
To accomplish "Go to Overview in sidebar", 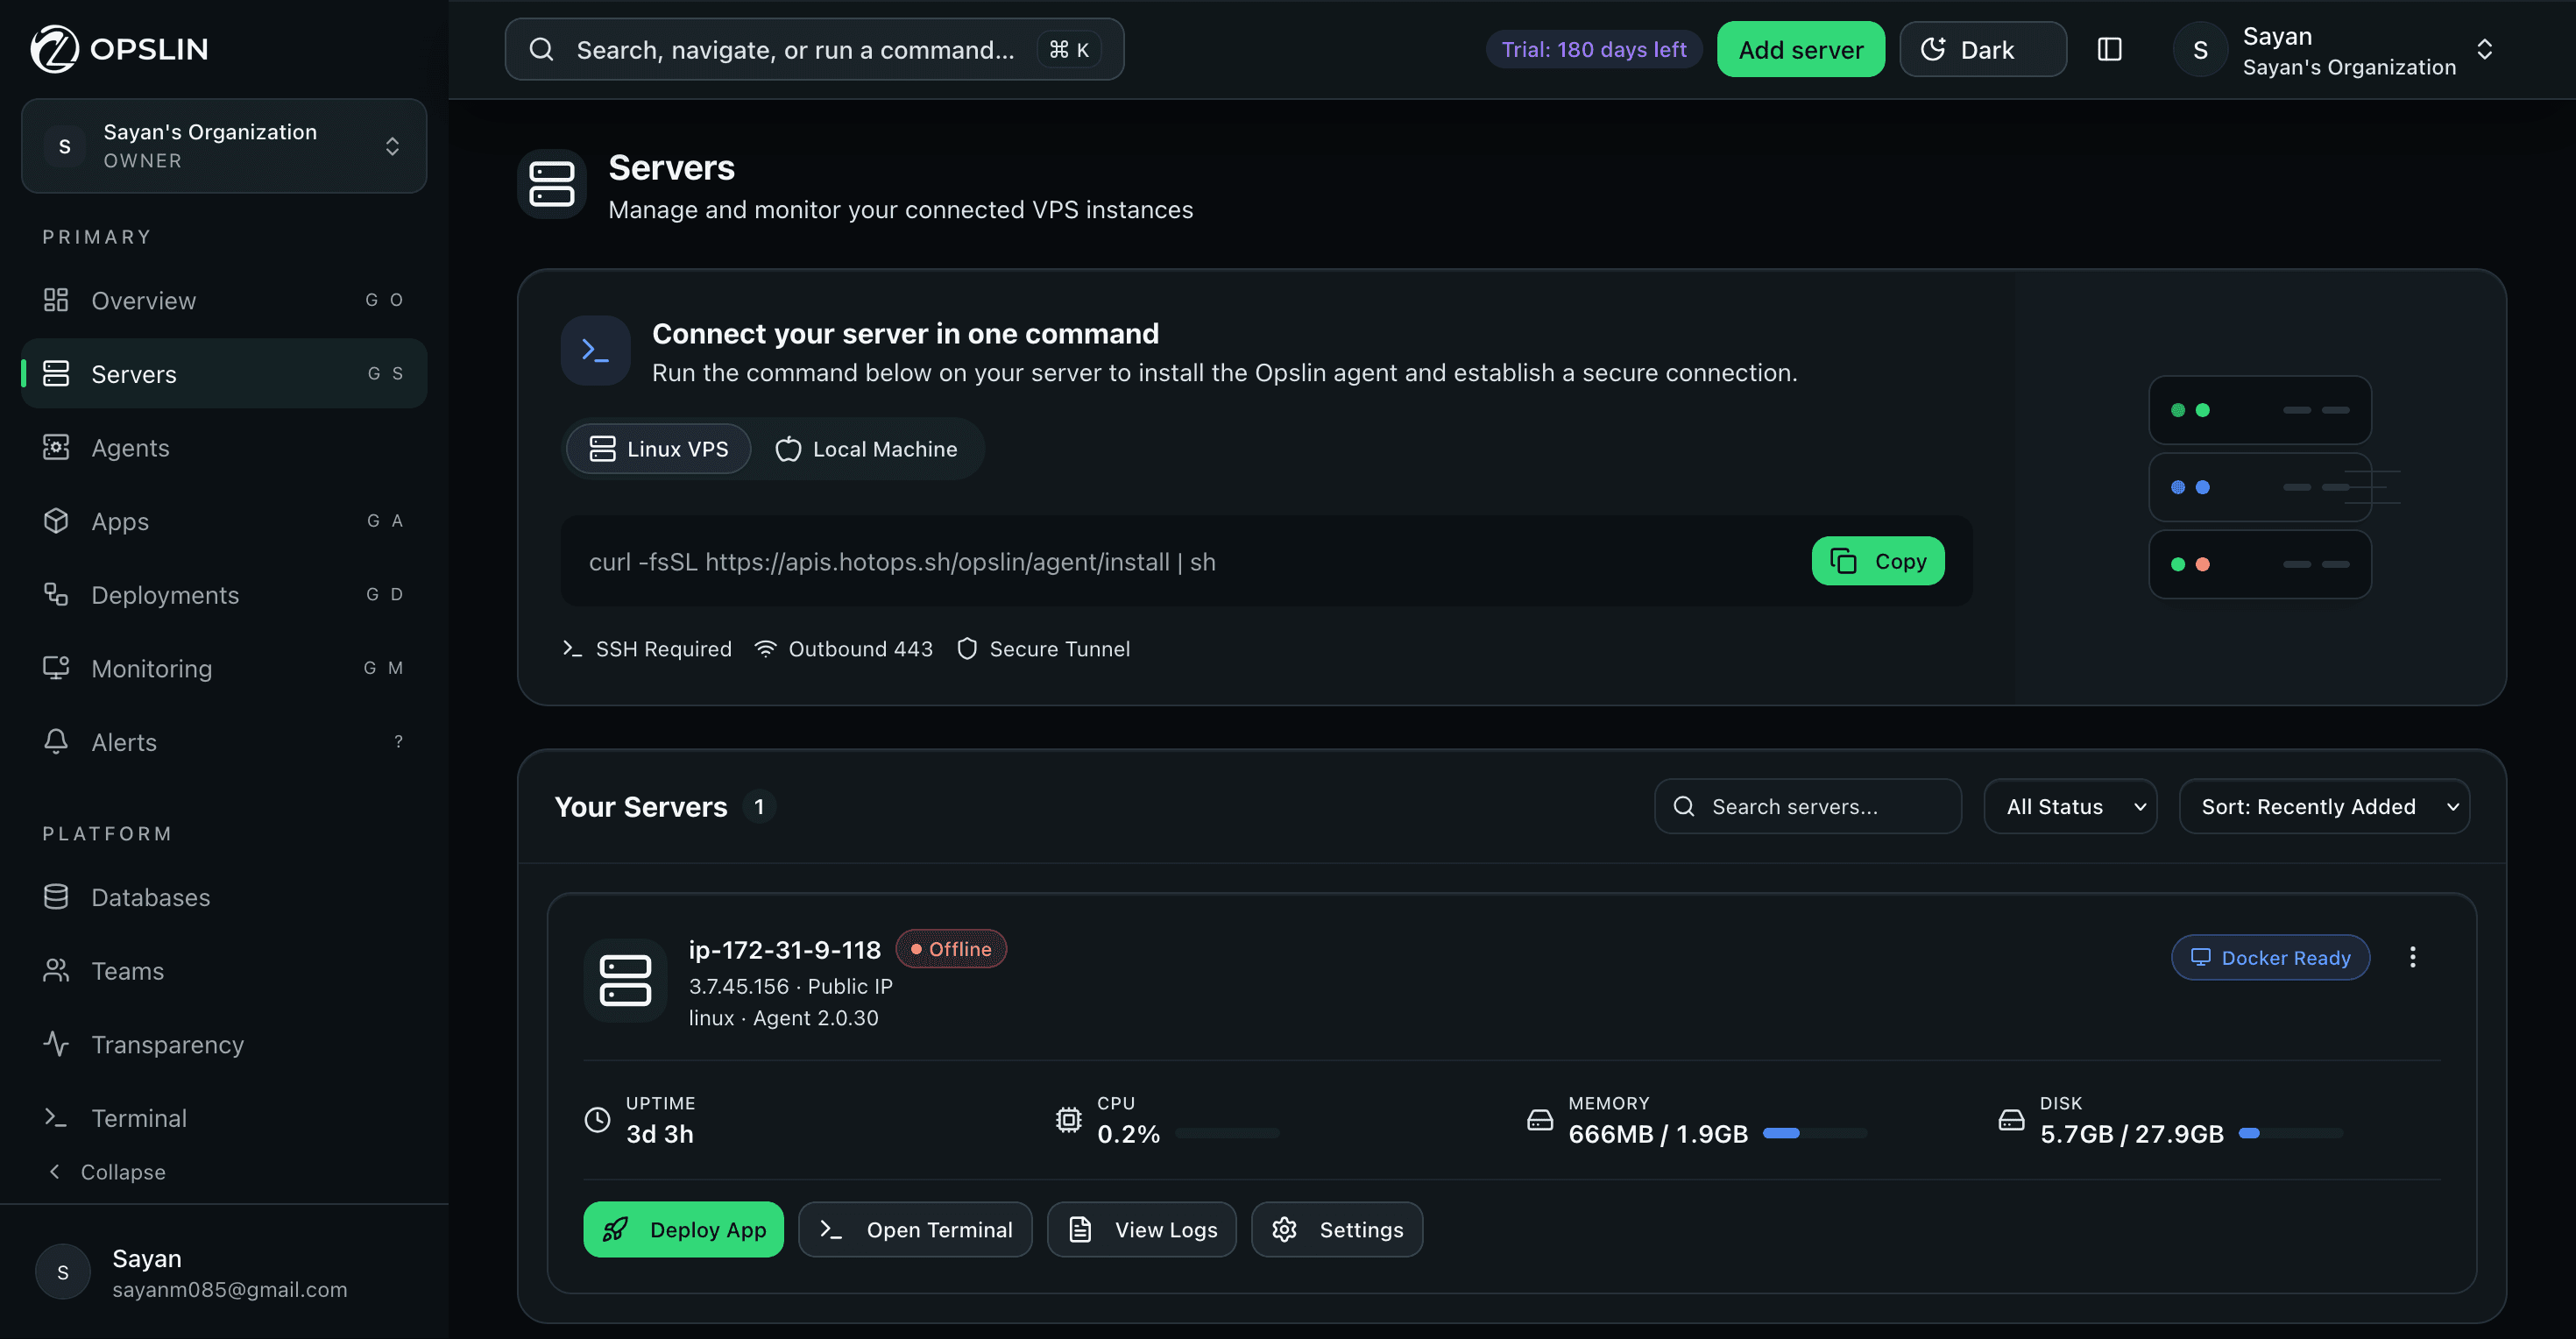I will tap(224, 300).
